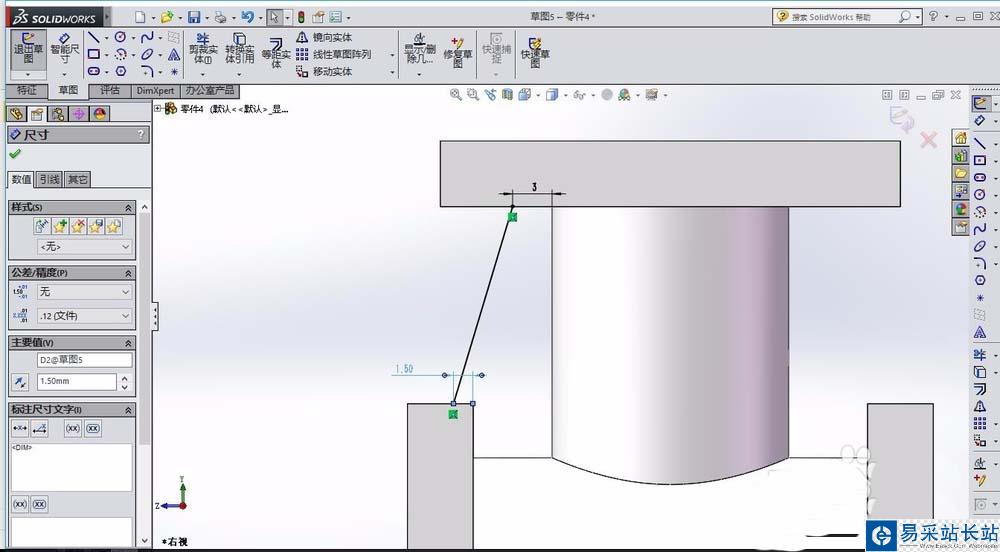Image resolution: width=1000 pixels, height=552 pixels.
Task: Click the Print icon
Action: pyautogui.click(x=221, y=17)
